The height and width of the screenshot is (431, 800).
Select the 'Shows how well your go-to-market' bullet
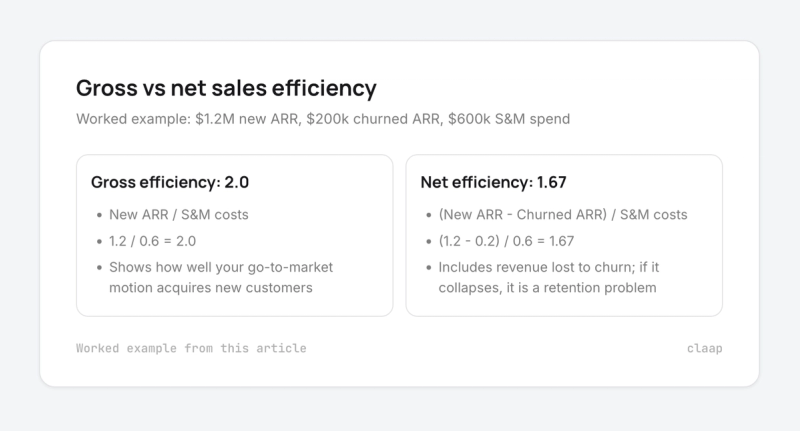point(221,277)
